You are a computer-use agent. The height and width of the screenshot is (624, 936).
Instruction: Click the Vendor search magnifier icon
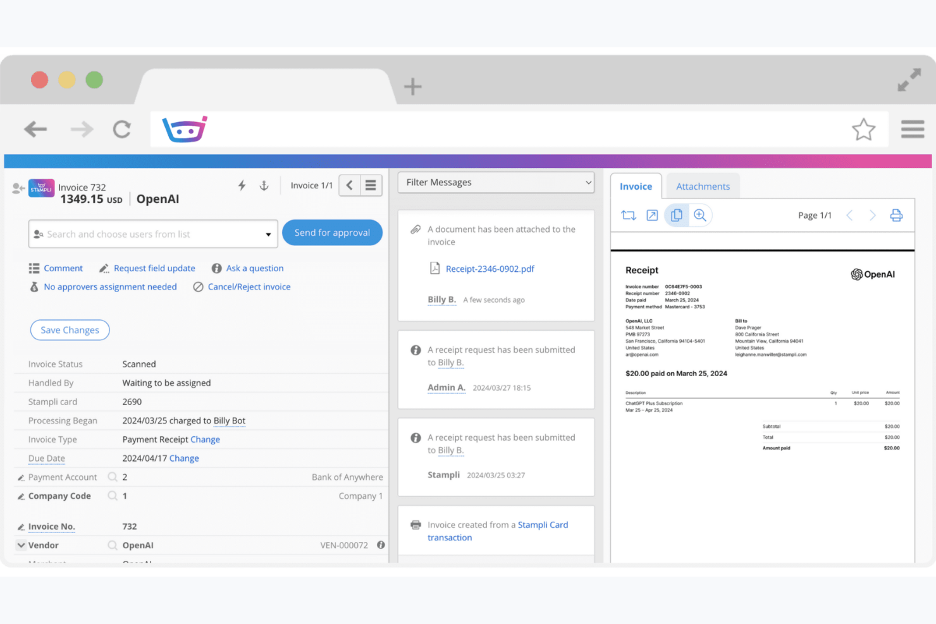click(x=112, y=545)
